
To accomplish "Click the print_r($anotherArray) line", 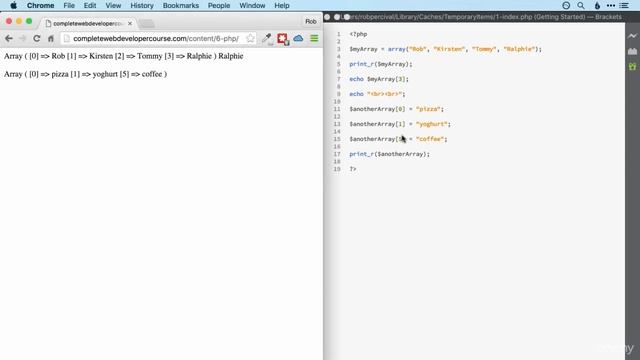I will (x=389, y=154).
